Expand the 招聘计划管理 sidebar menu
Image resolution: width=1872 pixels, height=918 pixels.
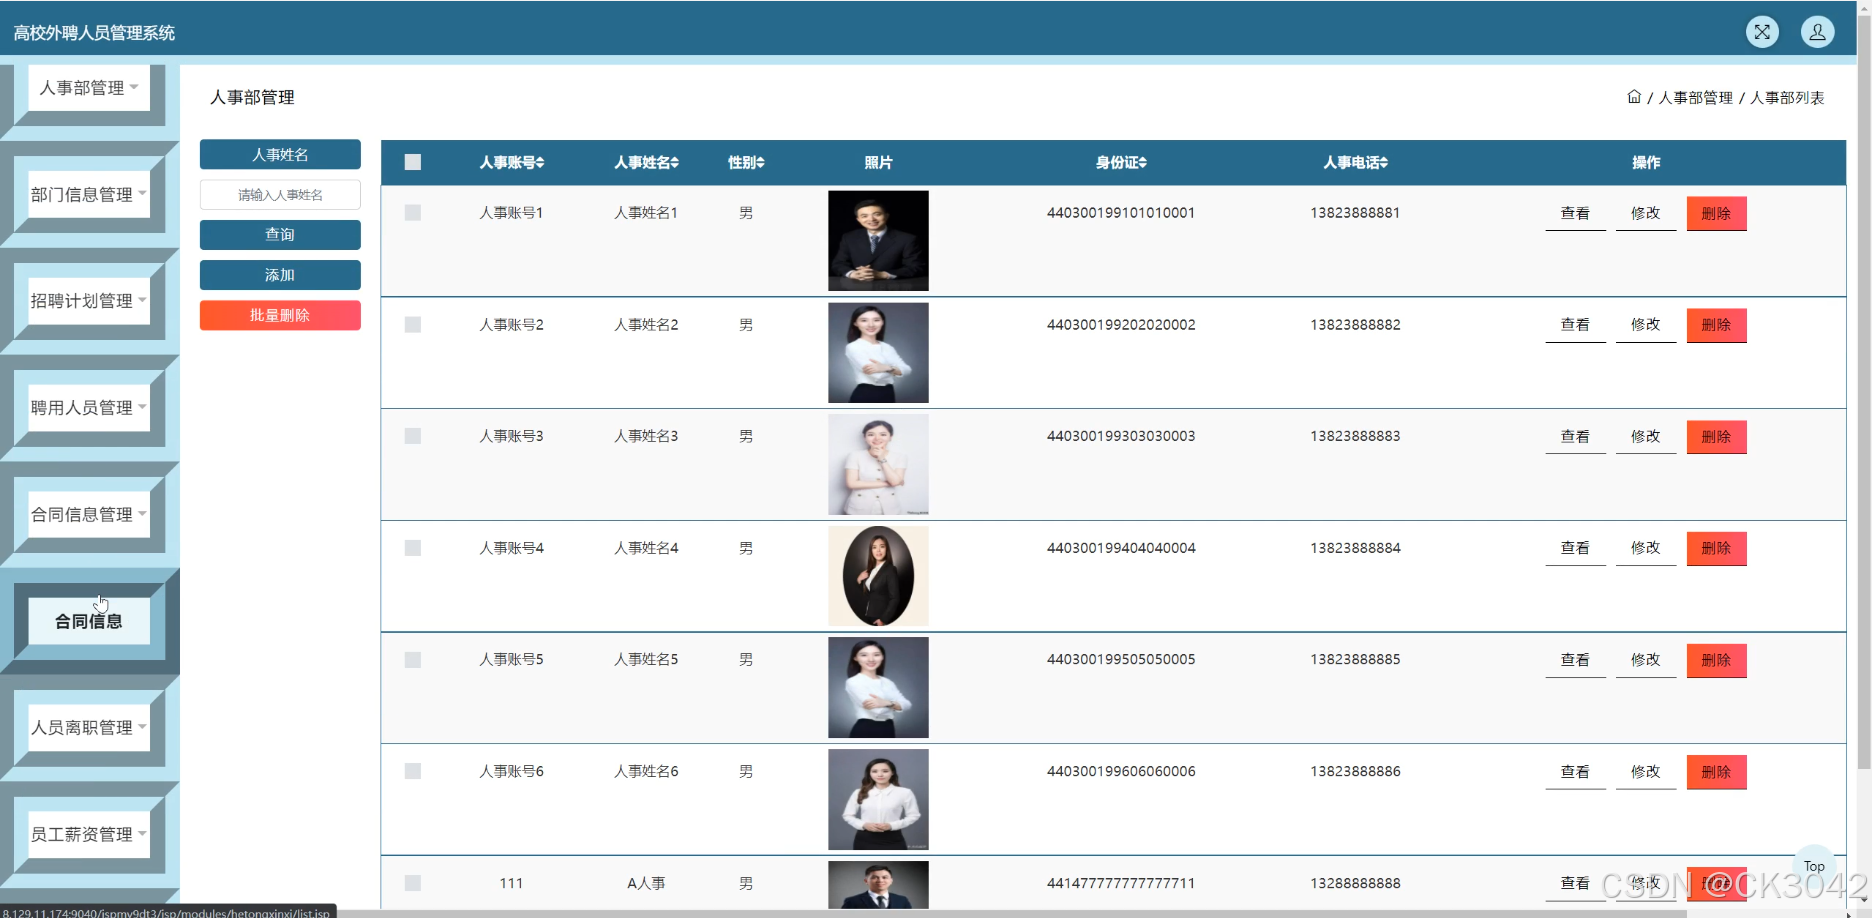tap(89, 301)
